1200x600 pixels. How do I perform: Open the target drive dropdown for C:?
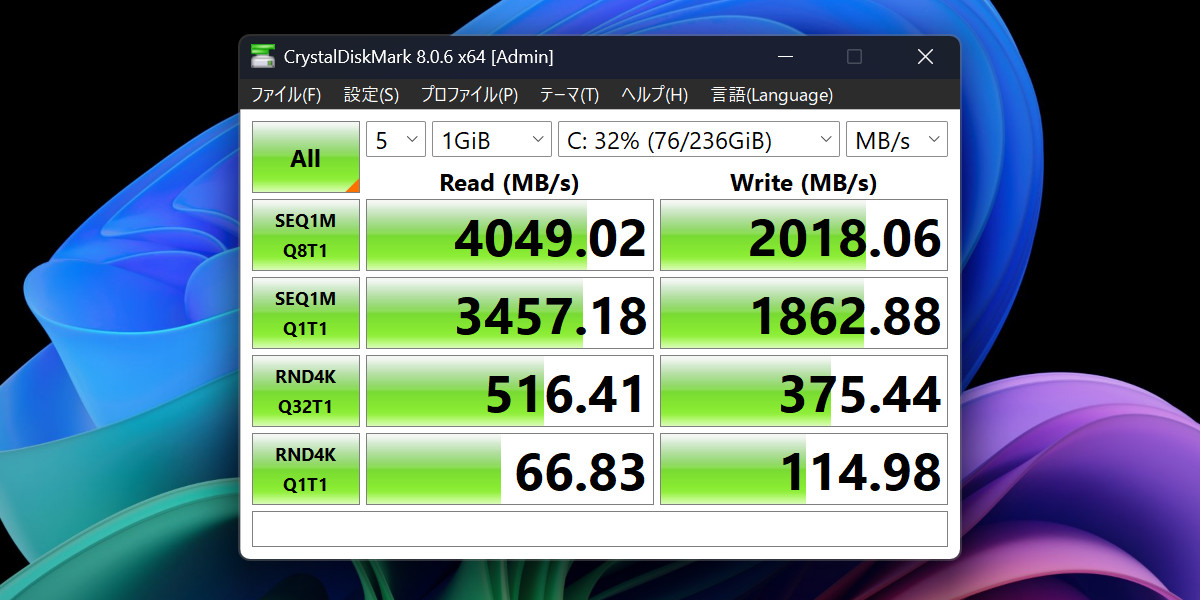click(x=698, y=139)
